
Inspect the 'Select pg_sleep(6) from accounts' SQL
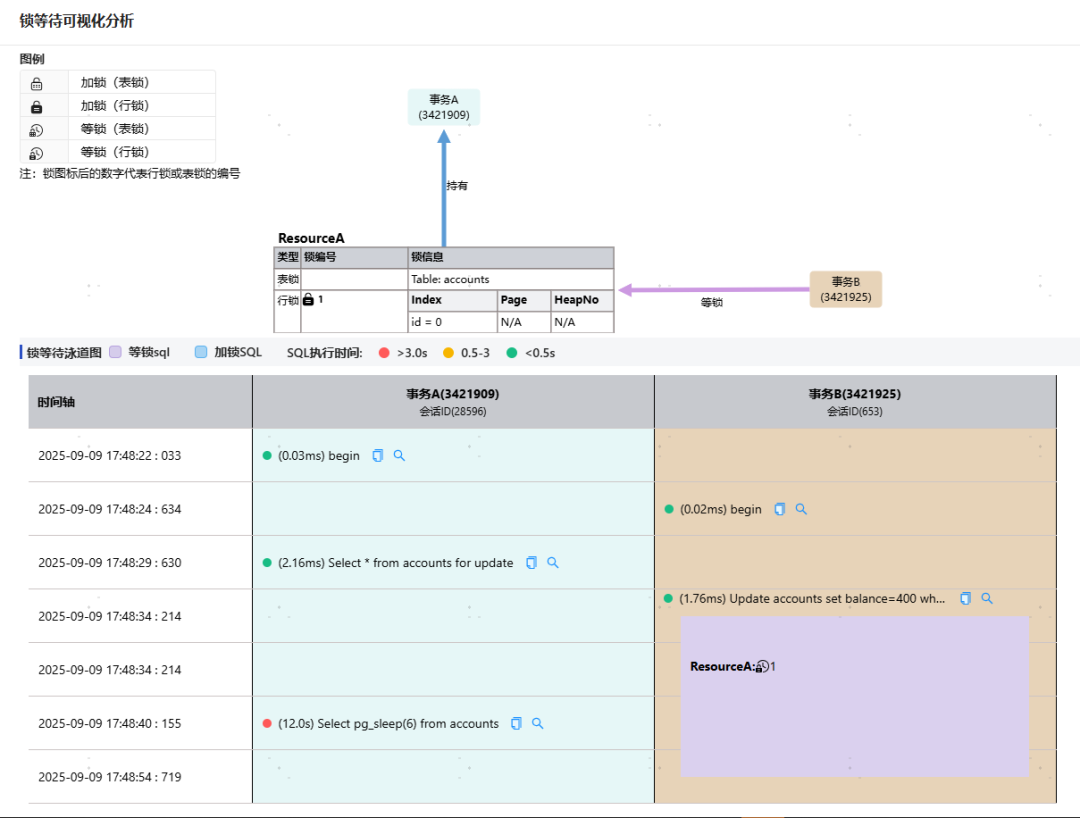(x=538, y=724)
